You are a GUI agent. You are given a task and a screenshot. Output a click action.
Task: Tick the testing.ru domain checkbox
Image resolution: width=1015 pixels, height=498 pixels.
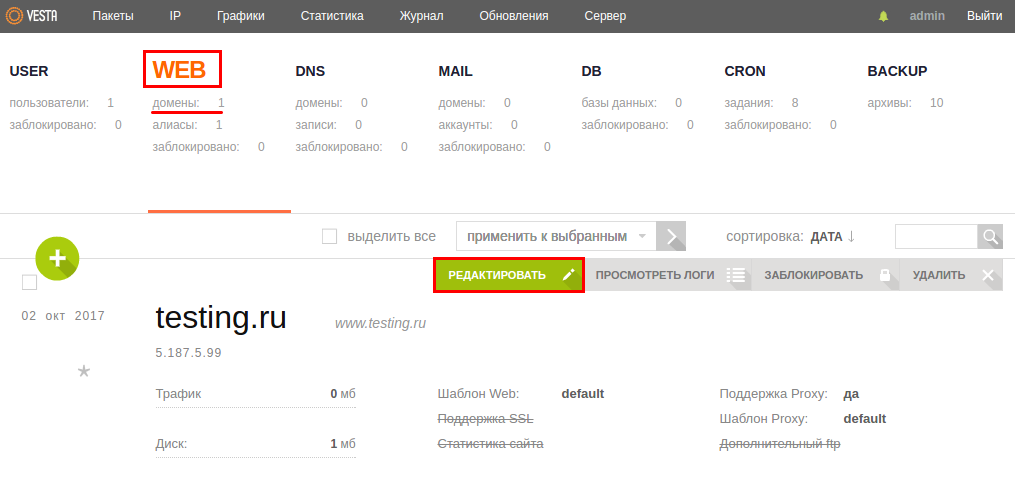click(30, 282)
